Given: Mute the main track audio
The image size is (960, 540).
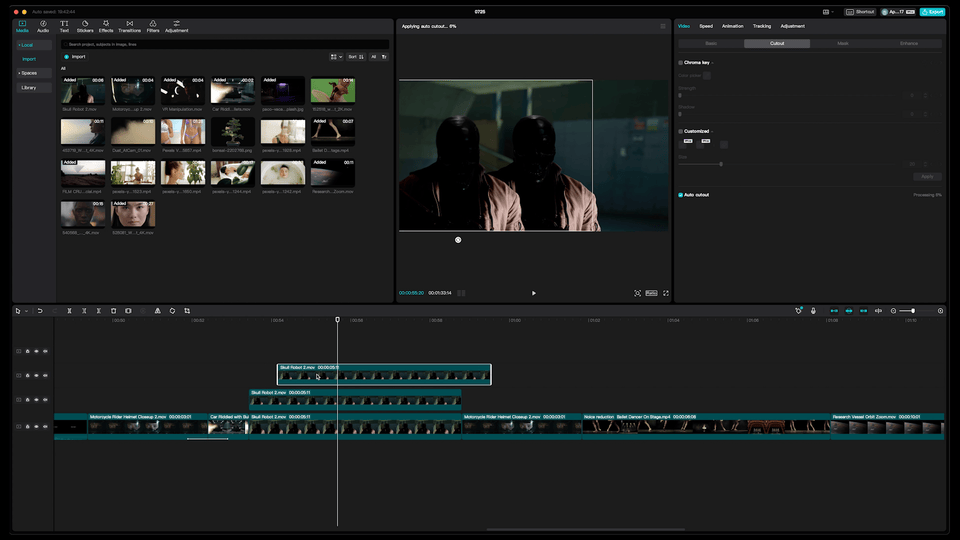Looking at the screenshot, I should pyautogui.click(x=45, y=427).
